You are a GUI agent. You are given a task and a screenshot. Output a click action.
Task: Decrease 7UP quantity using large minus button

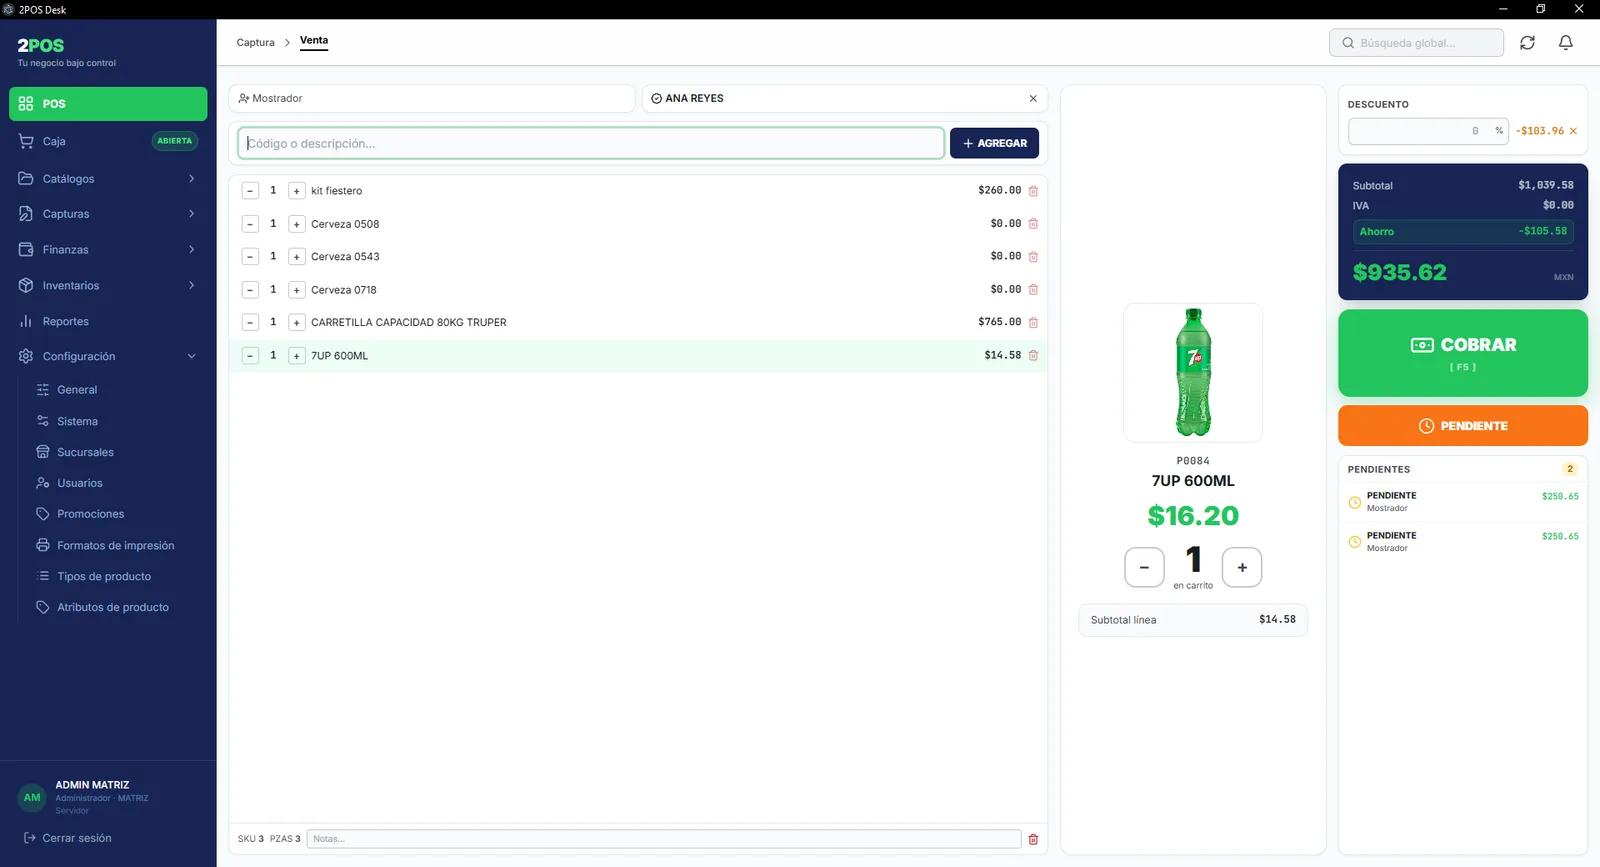(1144, 567)
